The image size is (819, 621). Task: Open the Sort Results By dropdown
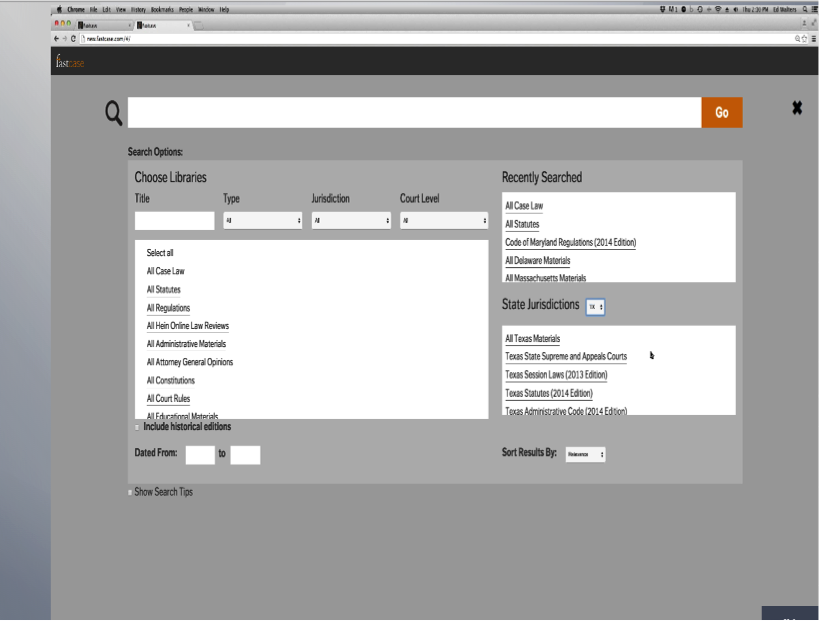tap(586, 454)
